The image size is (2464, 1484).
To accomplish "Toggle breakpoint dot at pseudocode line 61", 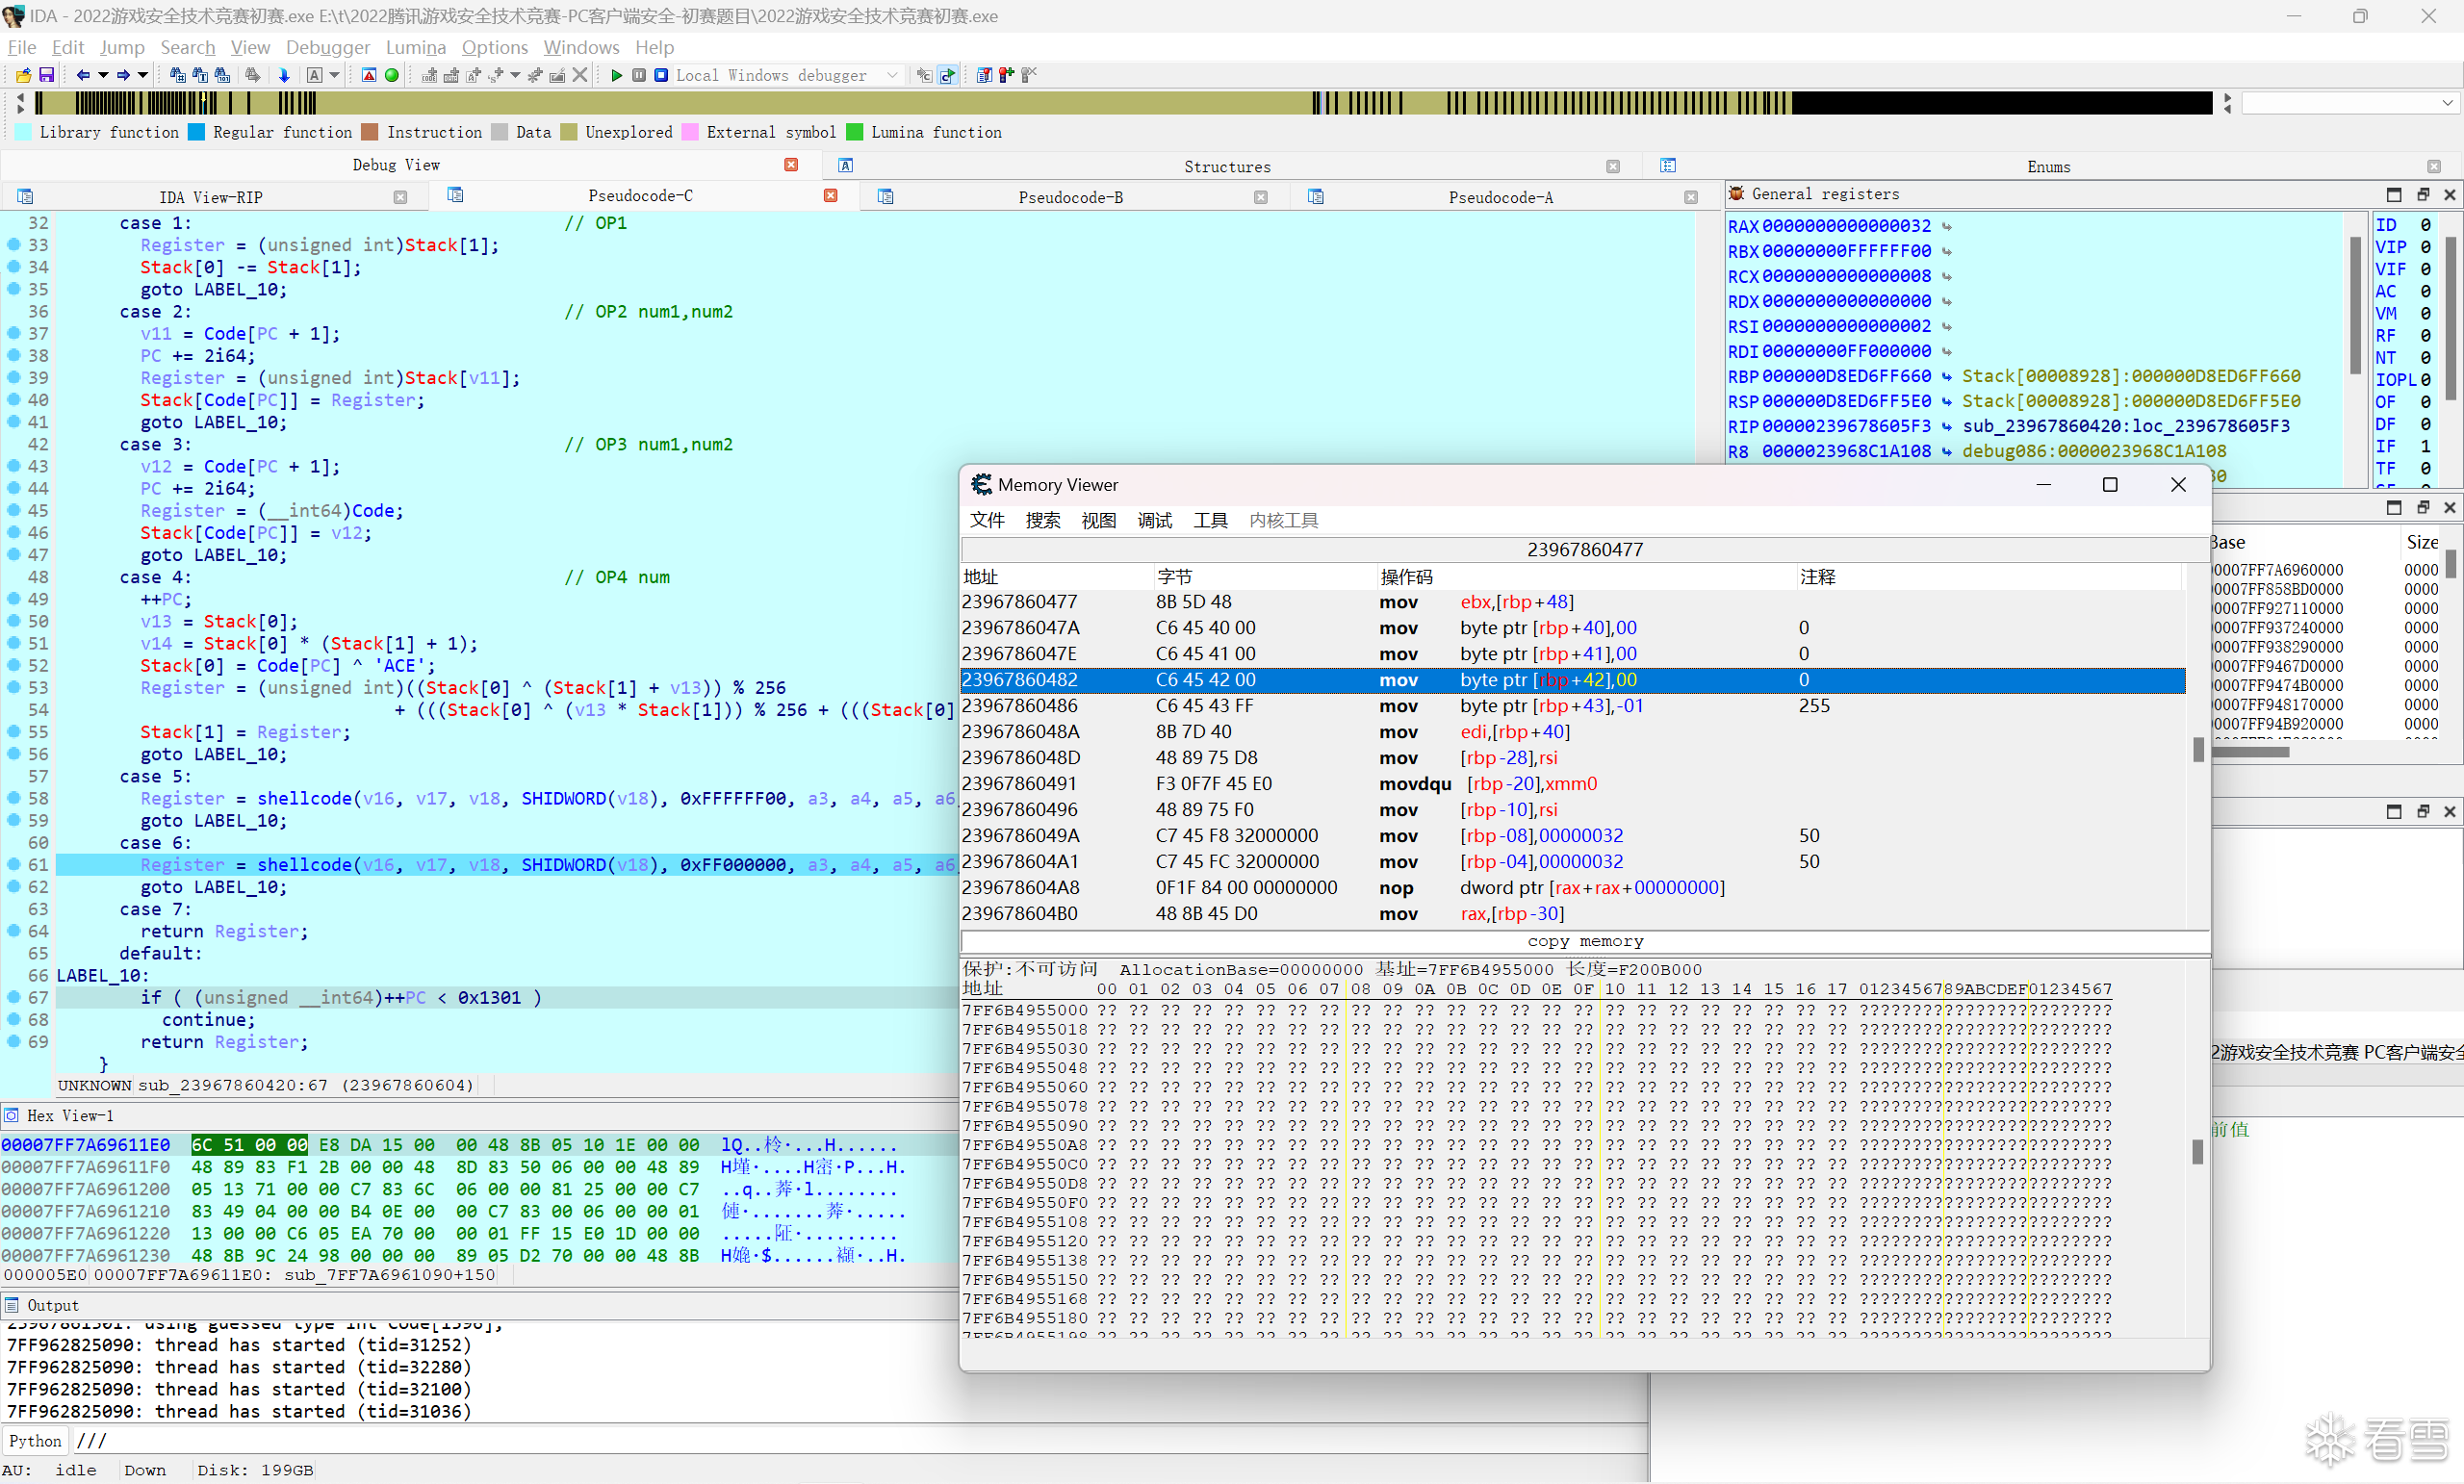I will (x=14, y=864).
